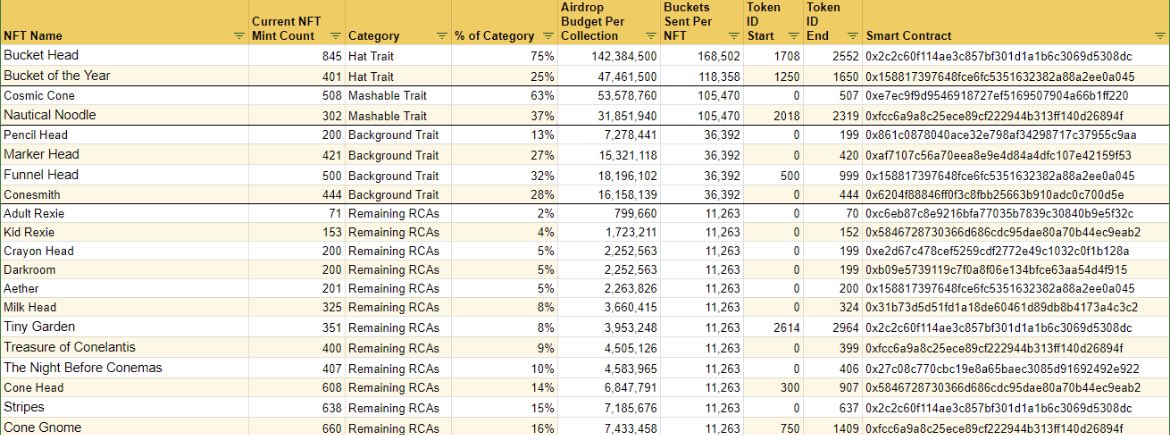
Task: Open the Smart Contract column filter
Action: [1159, 36]
